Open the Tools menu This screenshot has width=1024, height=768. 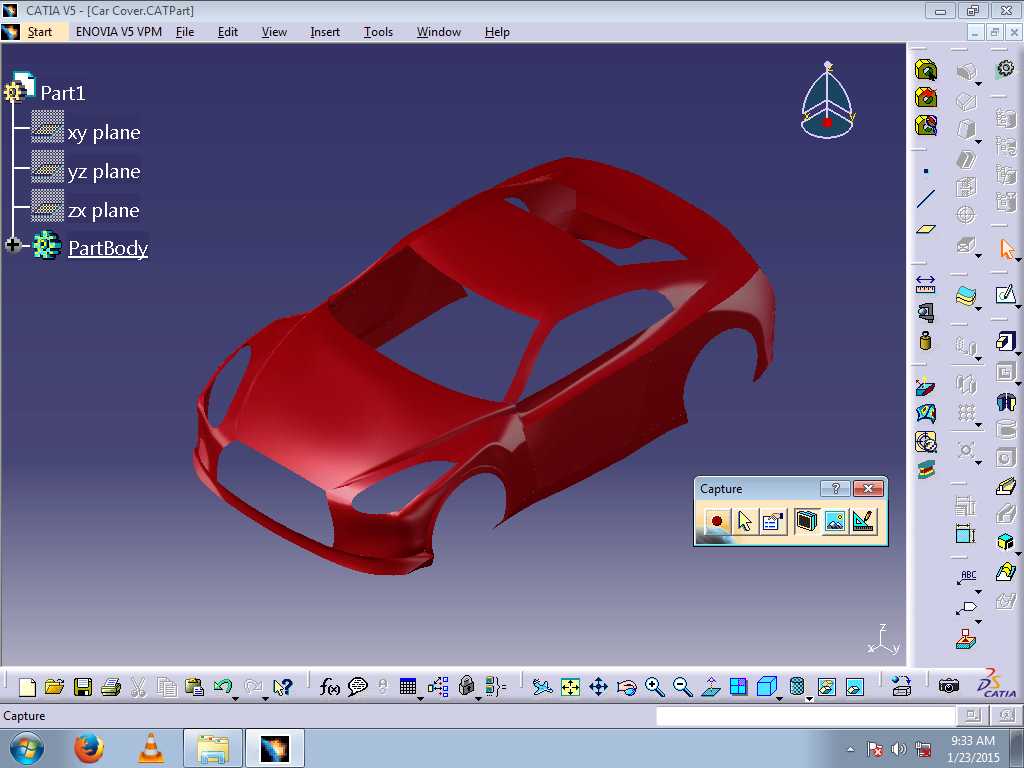pyautogui.click(x=378, y=31)
